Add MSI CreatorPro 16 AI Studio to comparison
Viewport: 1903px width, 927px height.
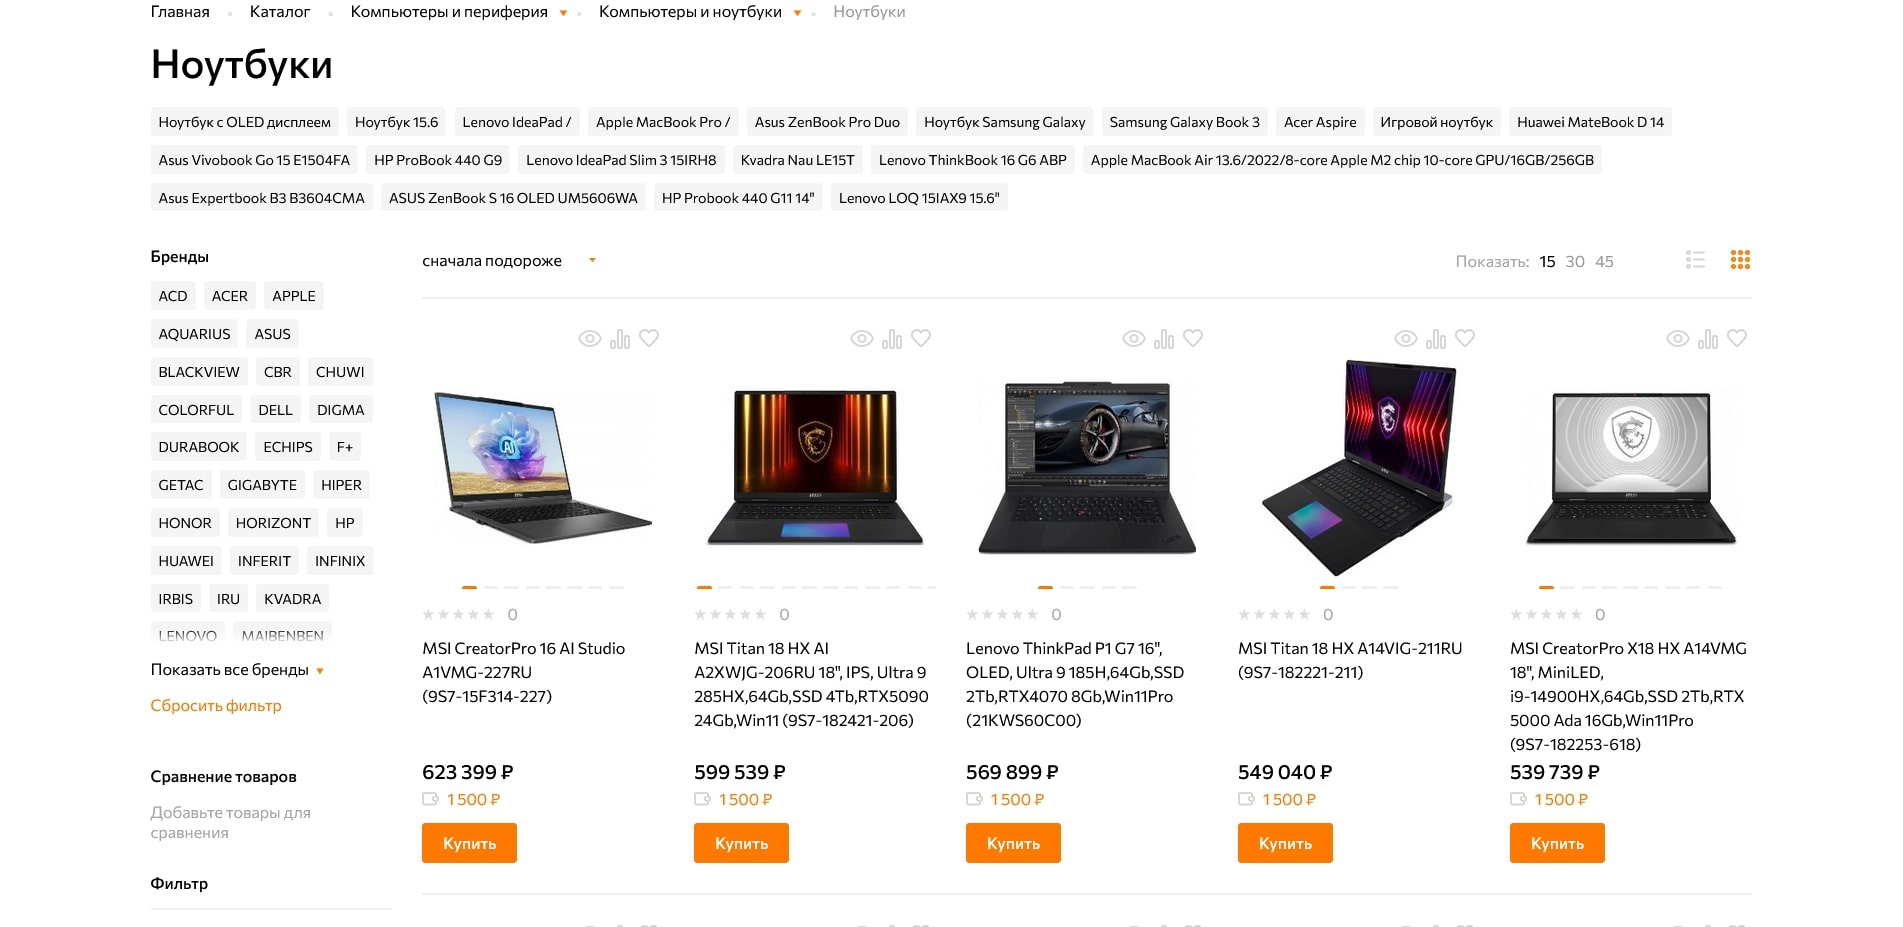pyautogui.click(x=620, y=339)
